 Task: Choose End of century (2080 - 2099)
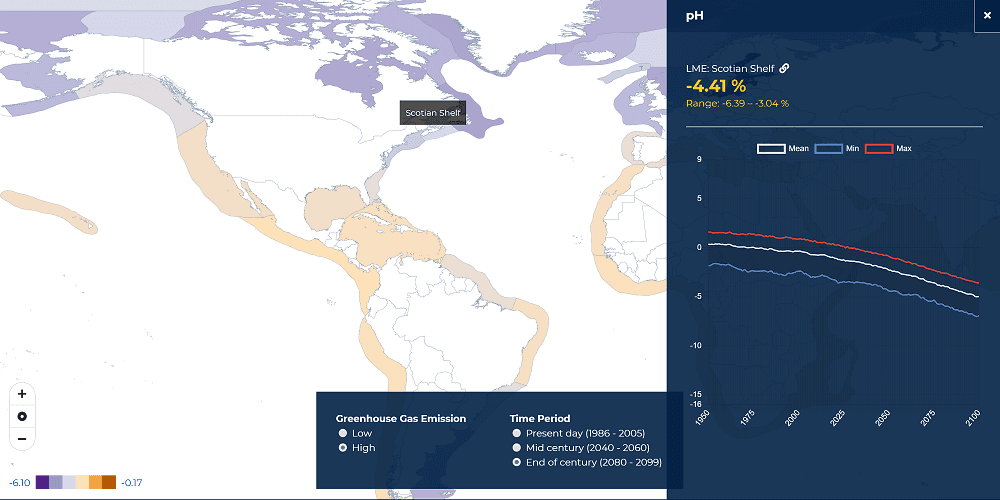point(517,463)
